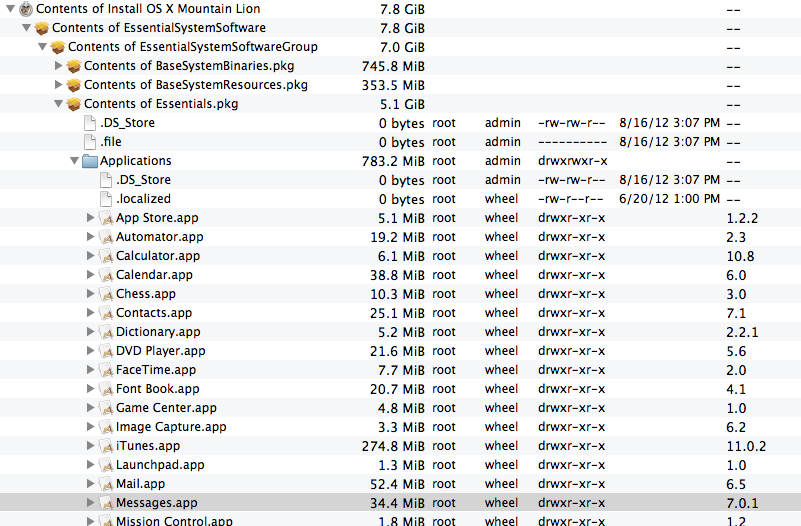Image resolution: width=801 pixels, height=526 pixels.
Task: Click the Mail.app icon
Action: coord(106,484)
